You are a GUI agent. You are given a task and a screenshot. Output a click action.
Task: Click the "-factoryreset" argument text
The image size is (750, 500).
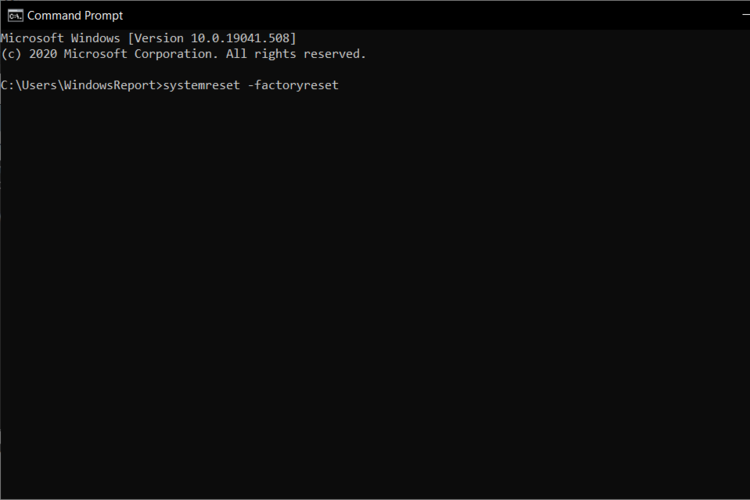tap(293, 85)
